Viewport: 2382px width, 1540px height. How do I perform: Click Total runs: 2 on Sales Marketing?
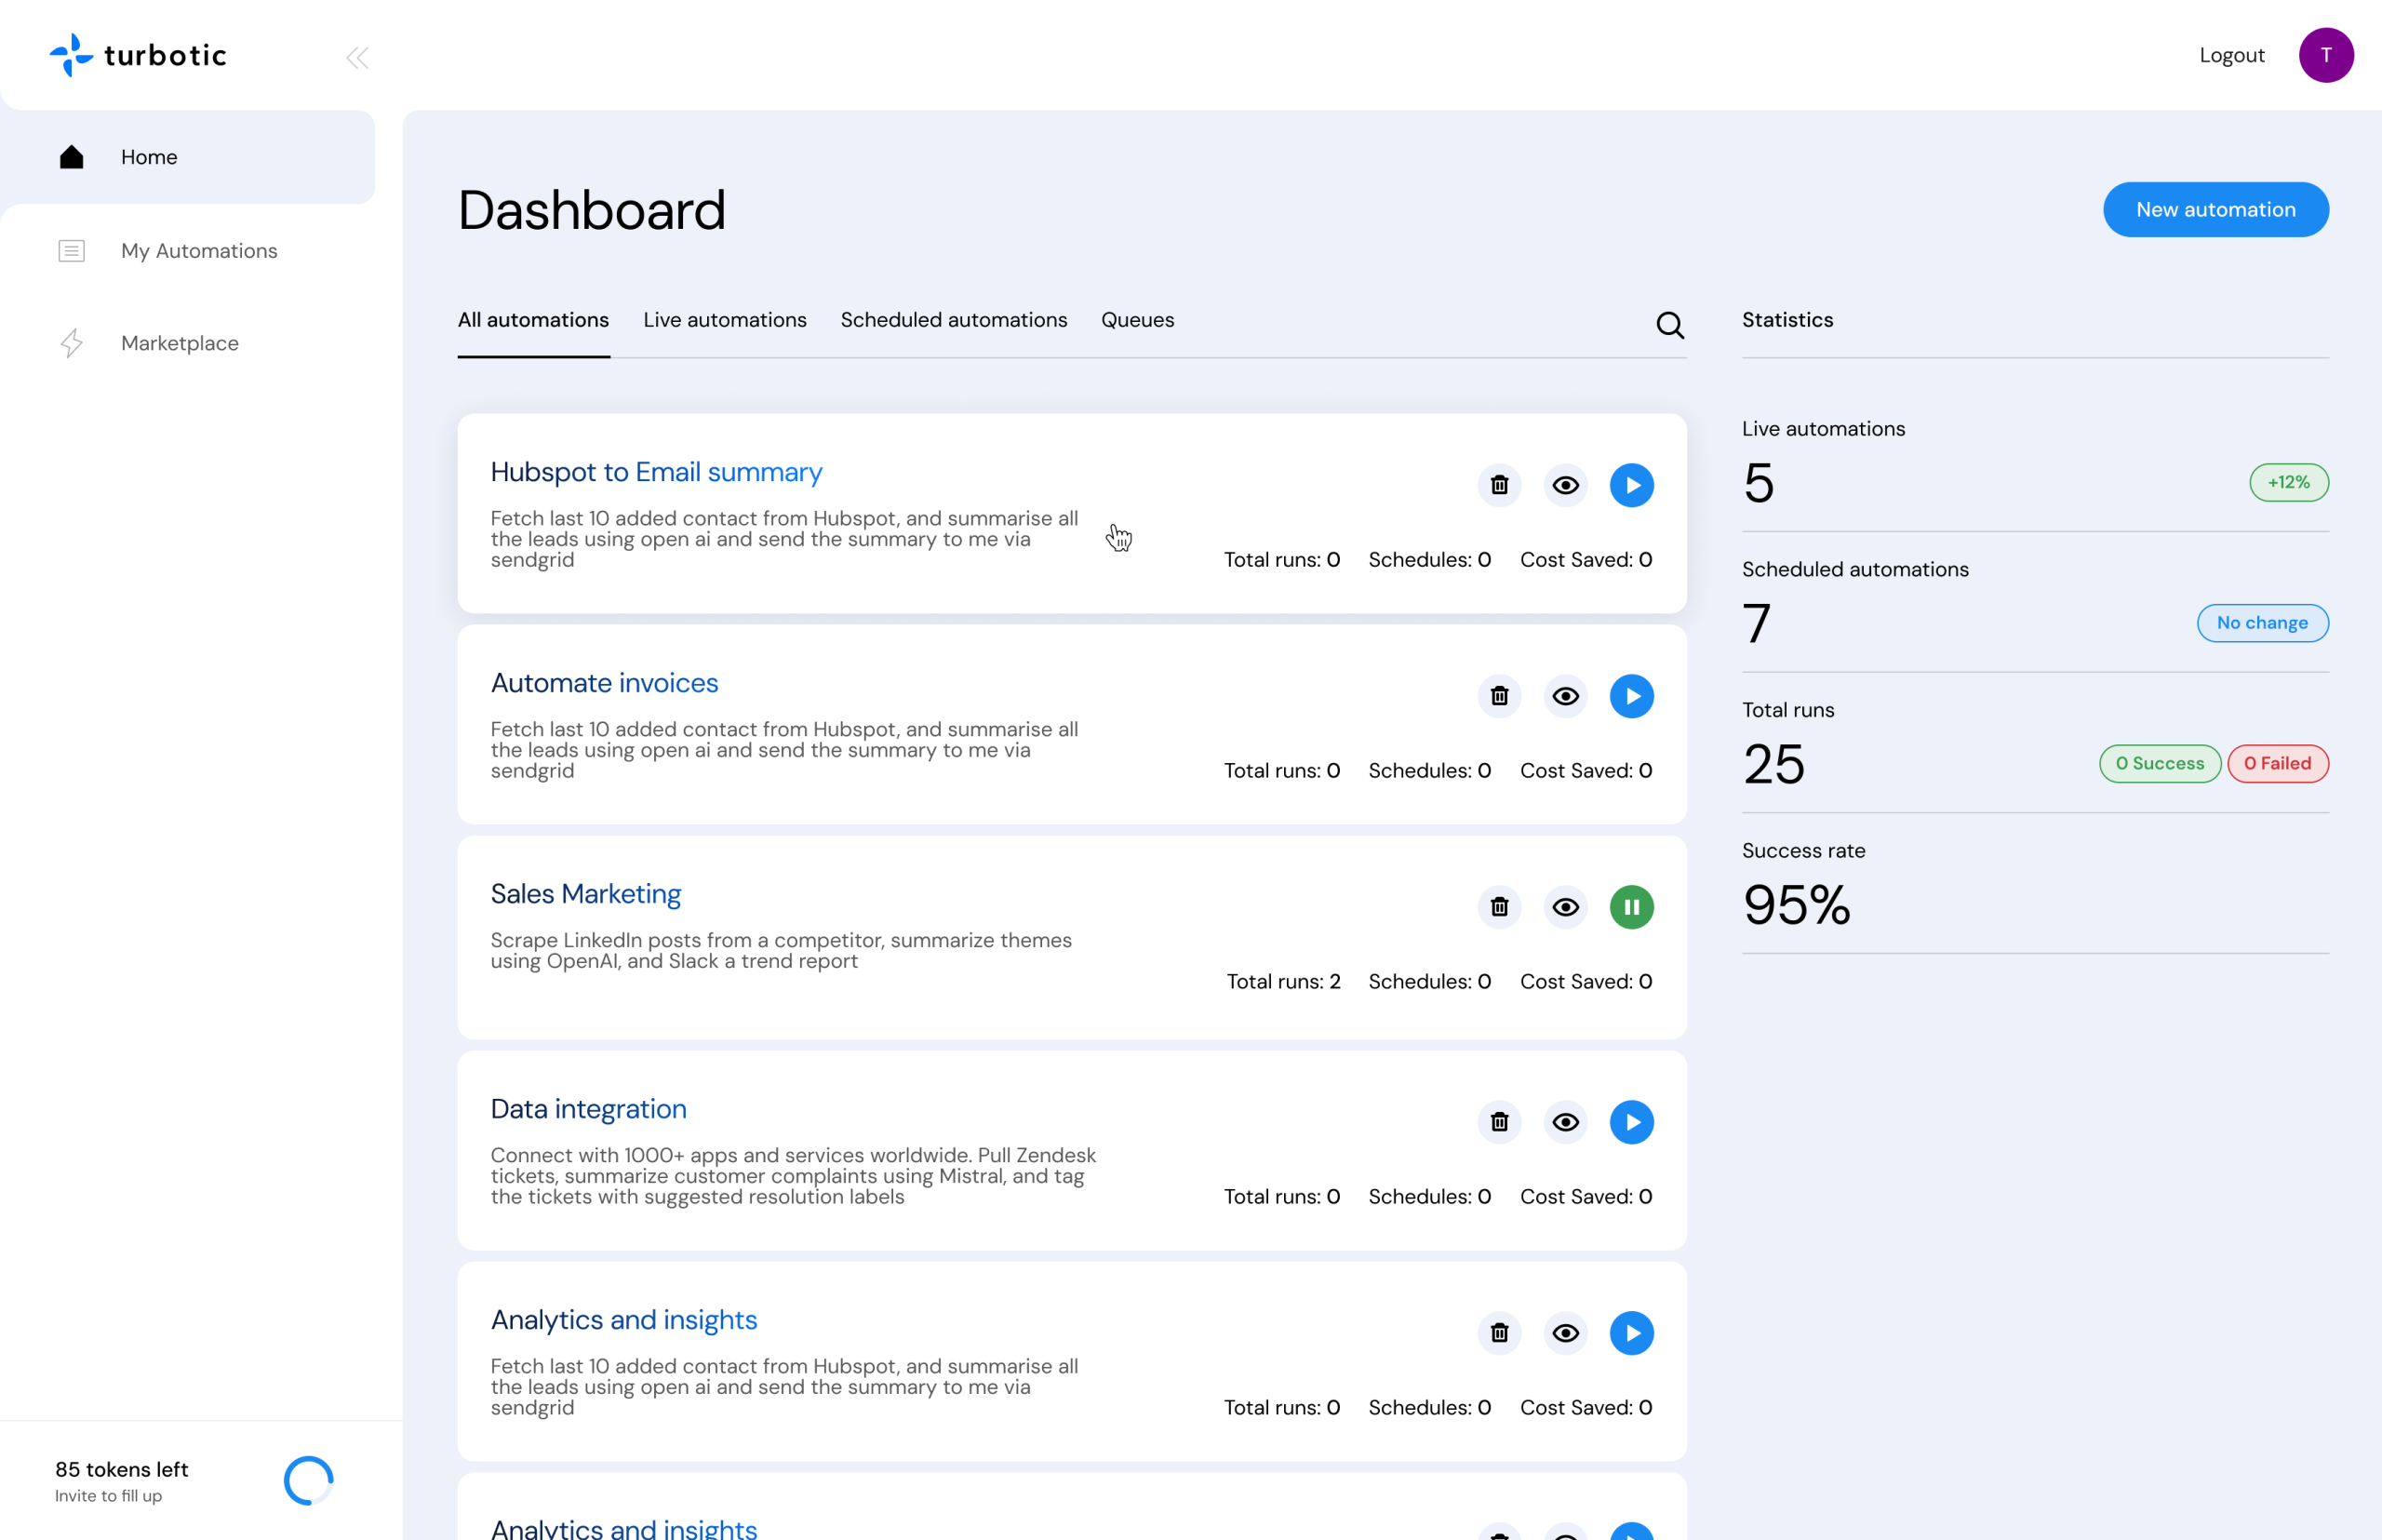(1282, 982)
